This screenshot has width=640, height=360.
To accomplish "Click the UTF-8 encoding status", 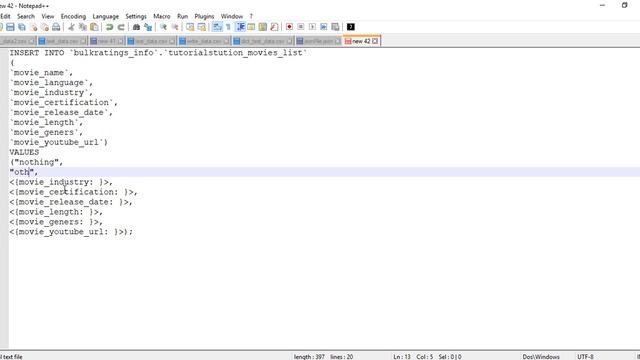I will [585, 357].
